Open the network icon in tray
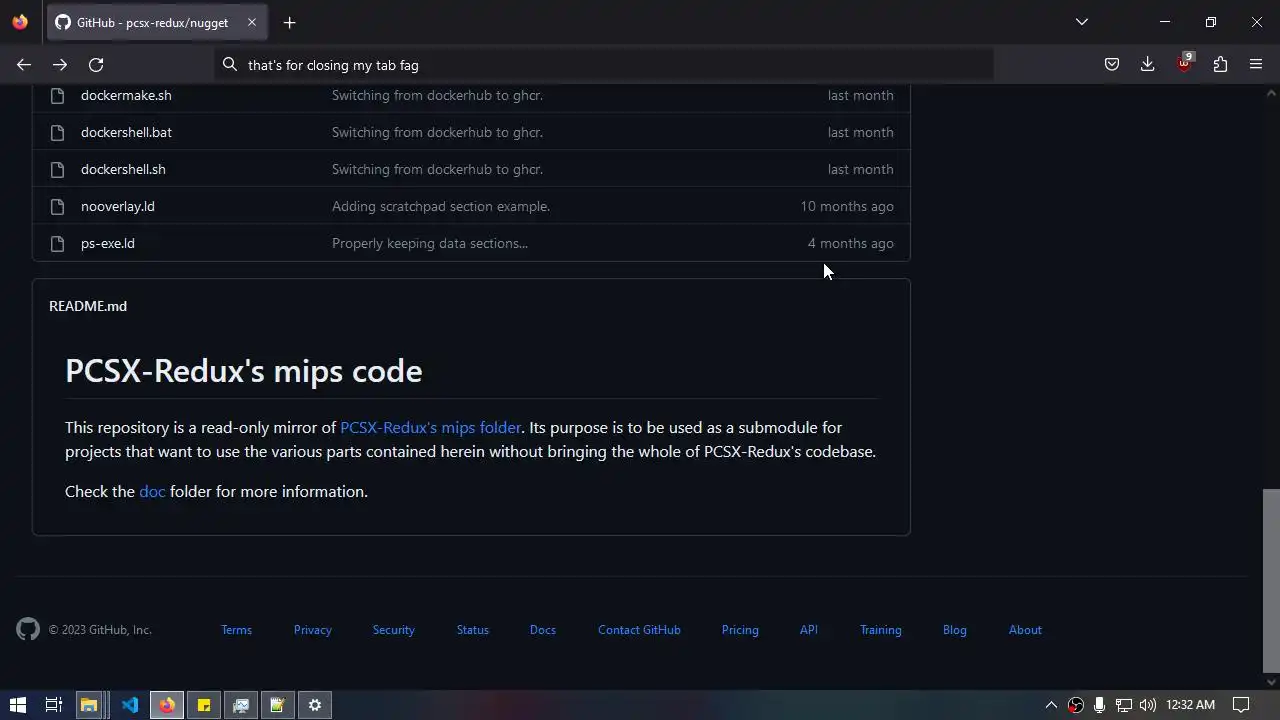The height and width of the screenshot is (720, 1280). (x=1123, y=705)
